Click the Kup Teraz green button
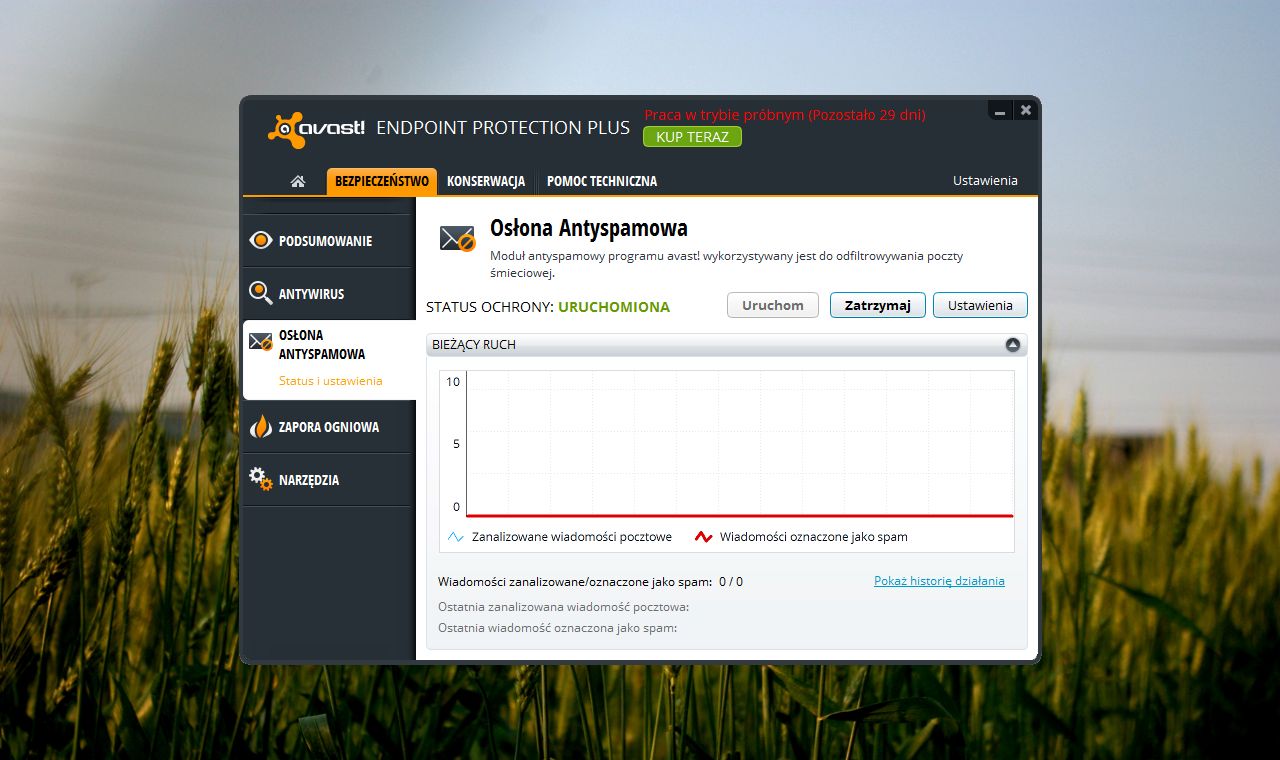Image resolution: width=1280 pixels, height=760 pixels. (x=692, y=137)
